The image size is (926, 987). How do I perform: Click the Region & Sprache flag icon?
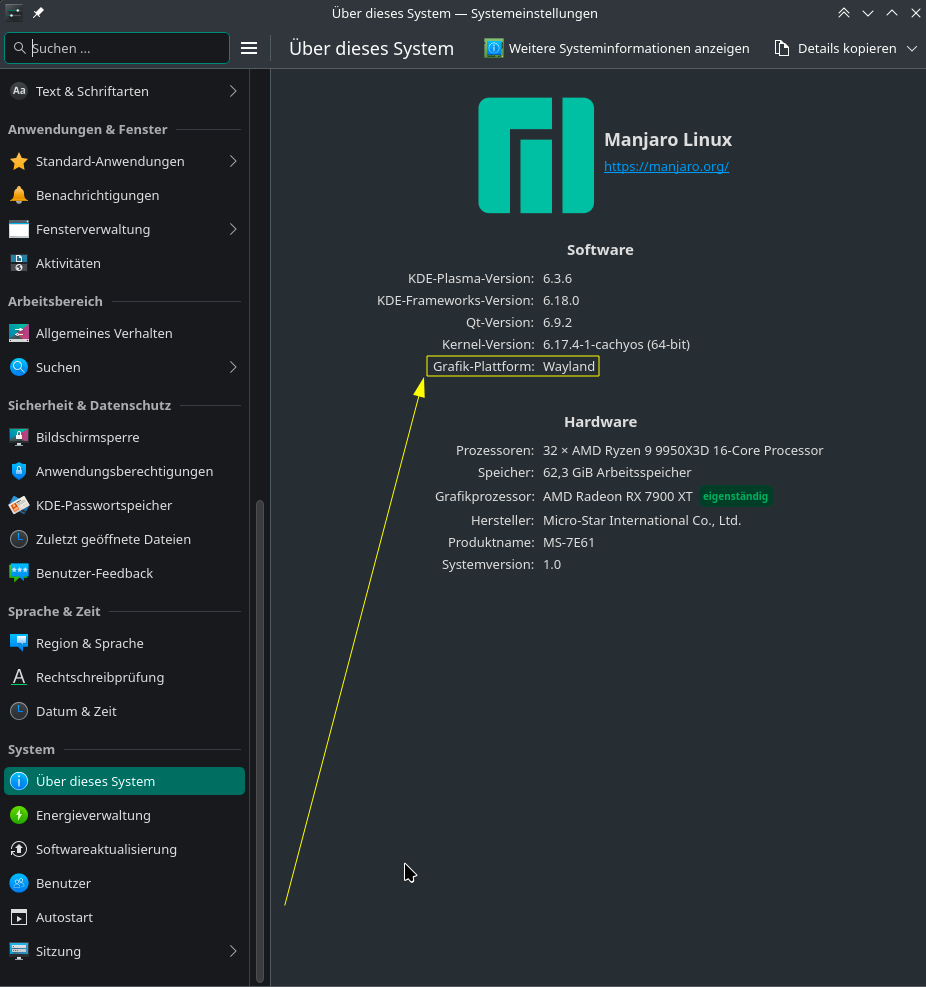click(x=19, y=643)
